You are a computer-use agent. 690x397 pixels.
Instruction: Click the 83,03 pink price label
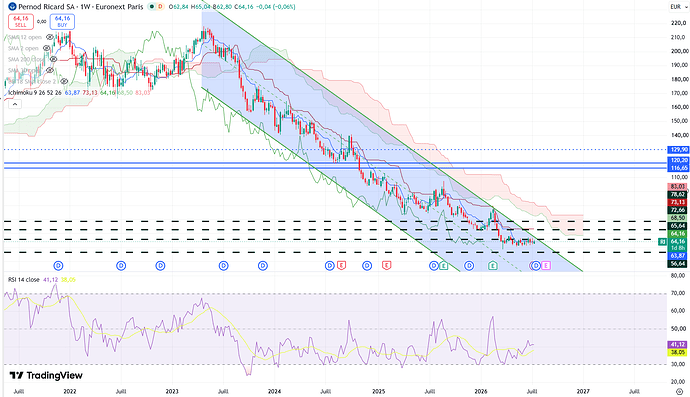[x=678, y=187]
